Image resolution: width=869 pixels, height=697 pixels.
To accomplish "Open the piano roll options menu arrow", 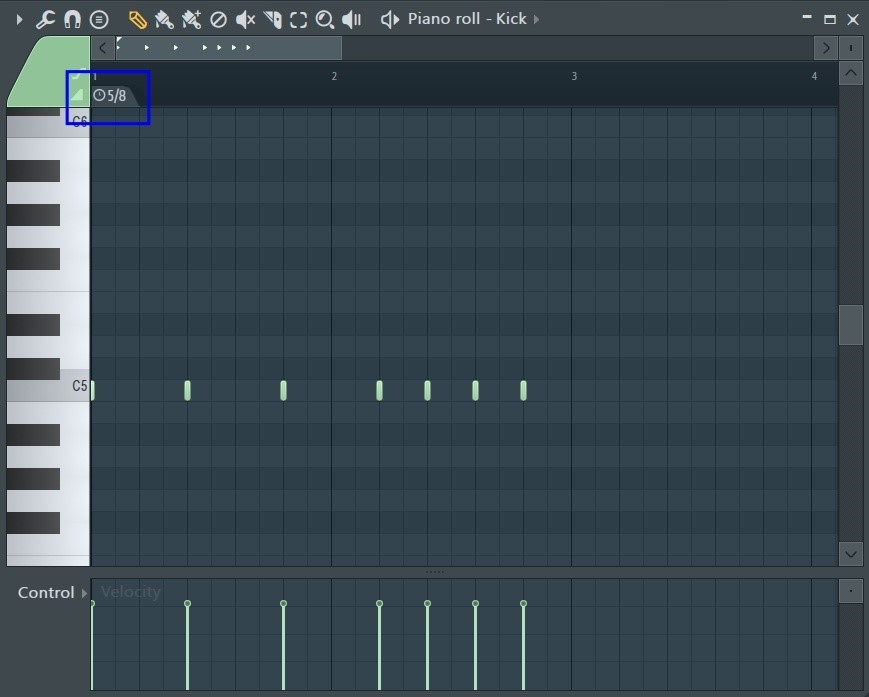I will [x=19, y=18].
